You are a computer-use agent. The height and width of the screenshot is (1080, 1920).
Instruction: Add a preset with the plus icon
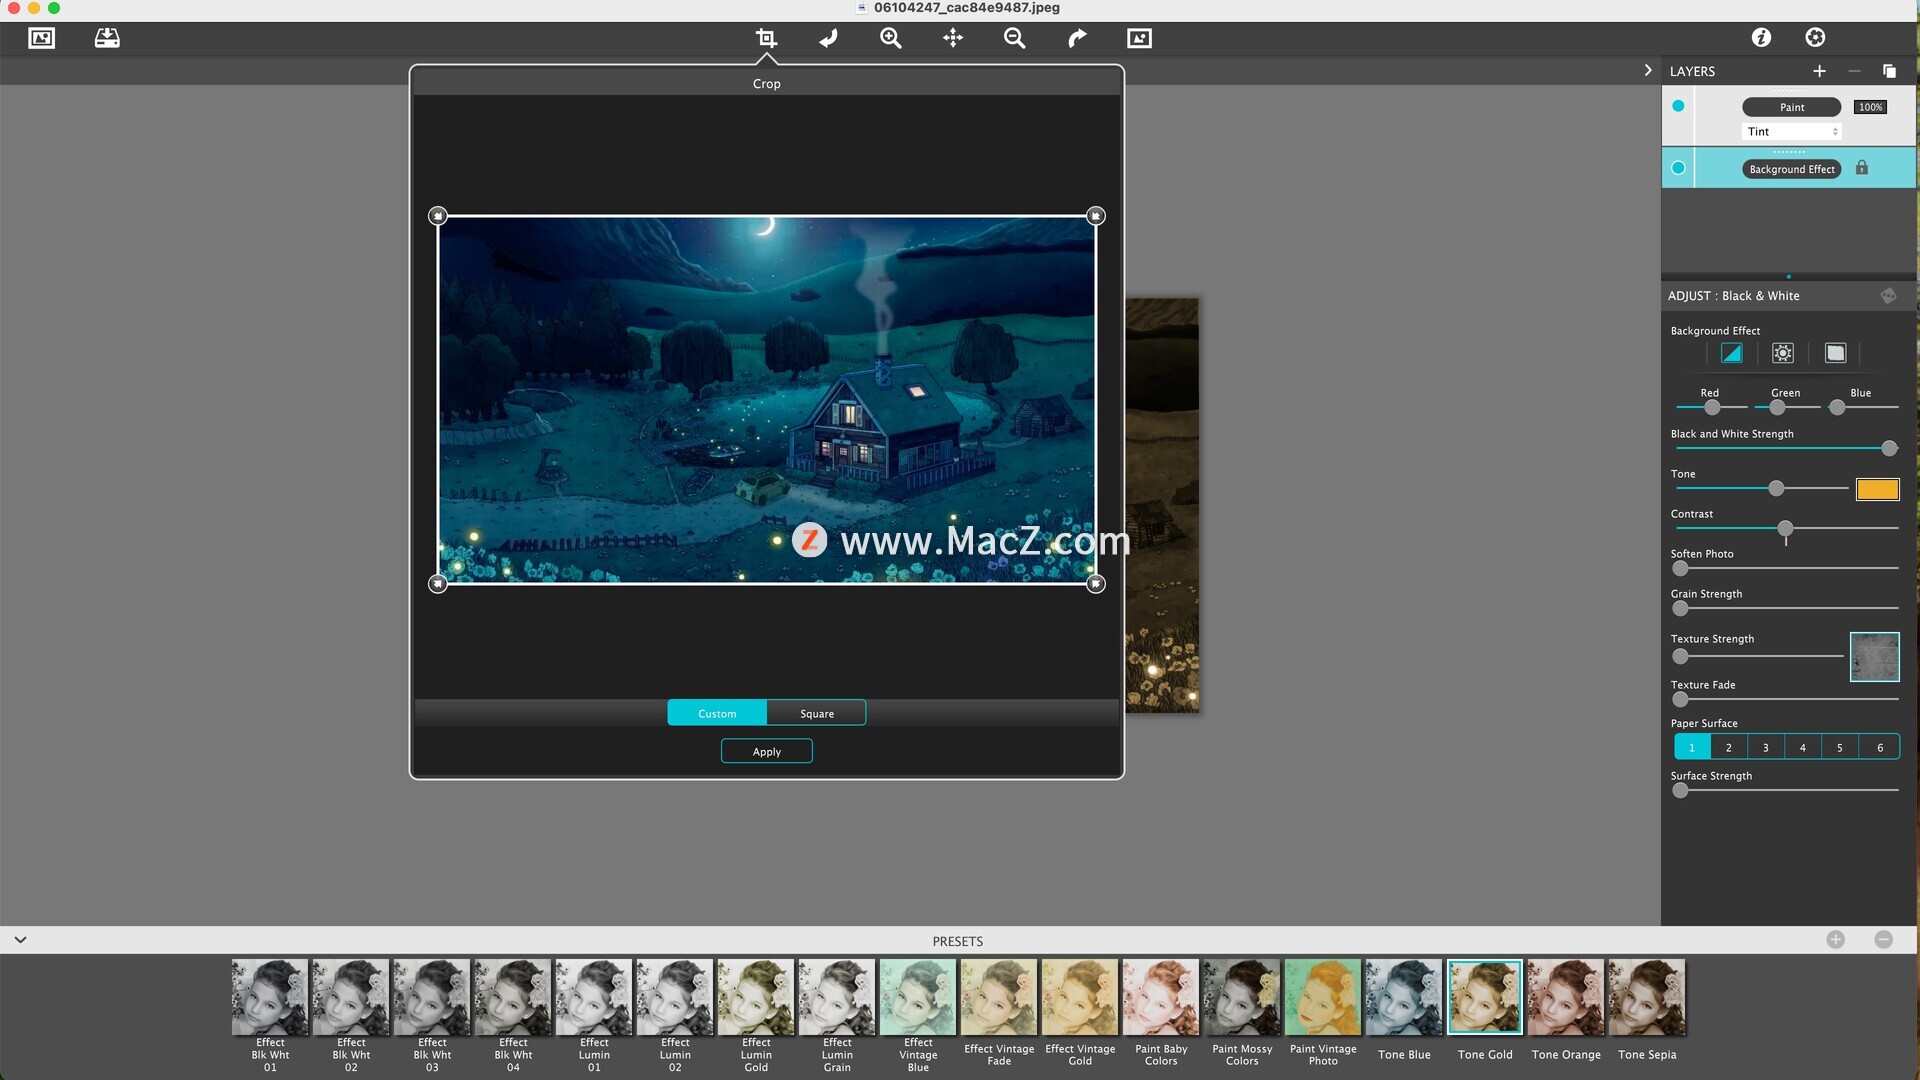[x=1835, y=940]
